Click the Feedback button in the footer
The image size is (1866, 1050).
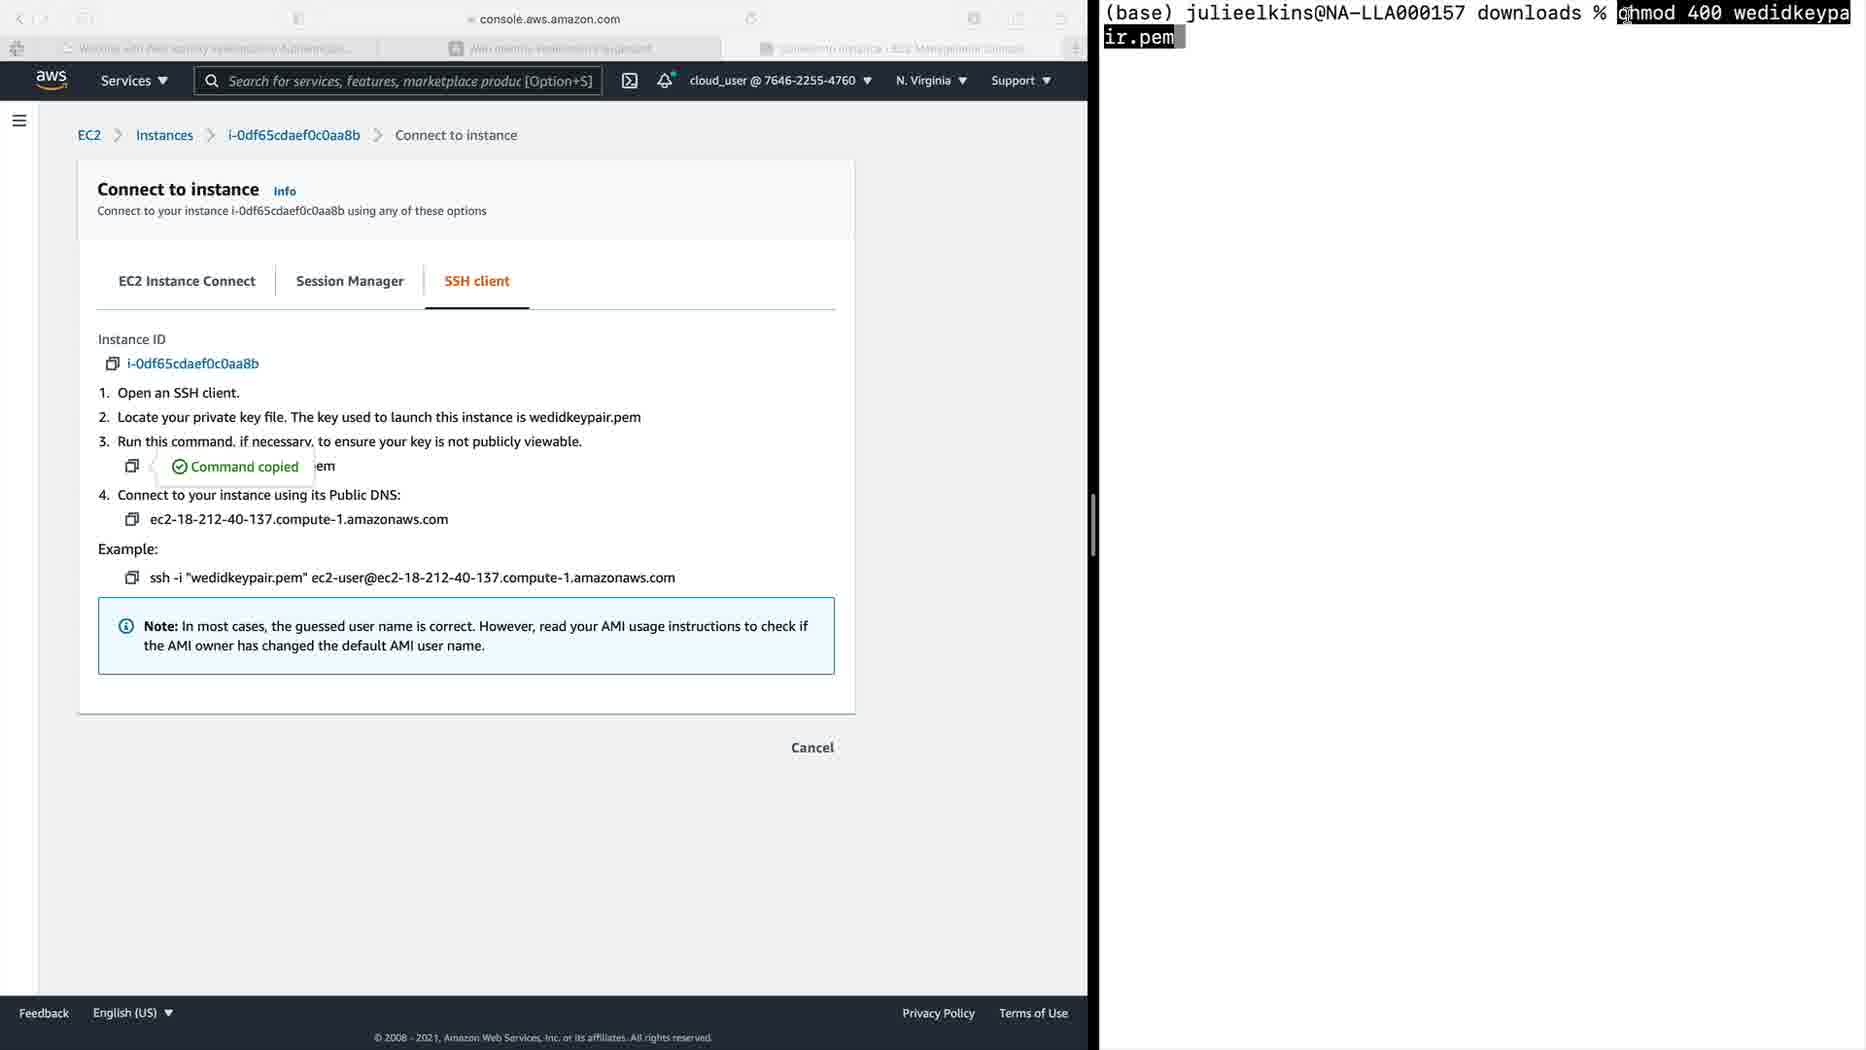click(x=44, y=1013)
